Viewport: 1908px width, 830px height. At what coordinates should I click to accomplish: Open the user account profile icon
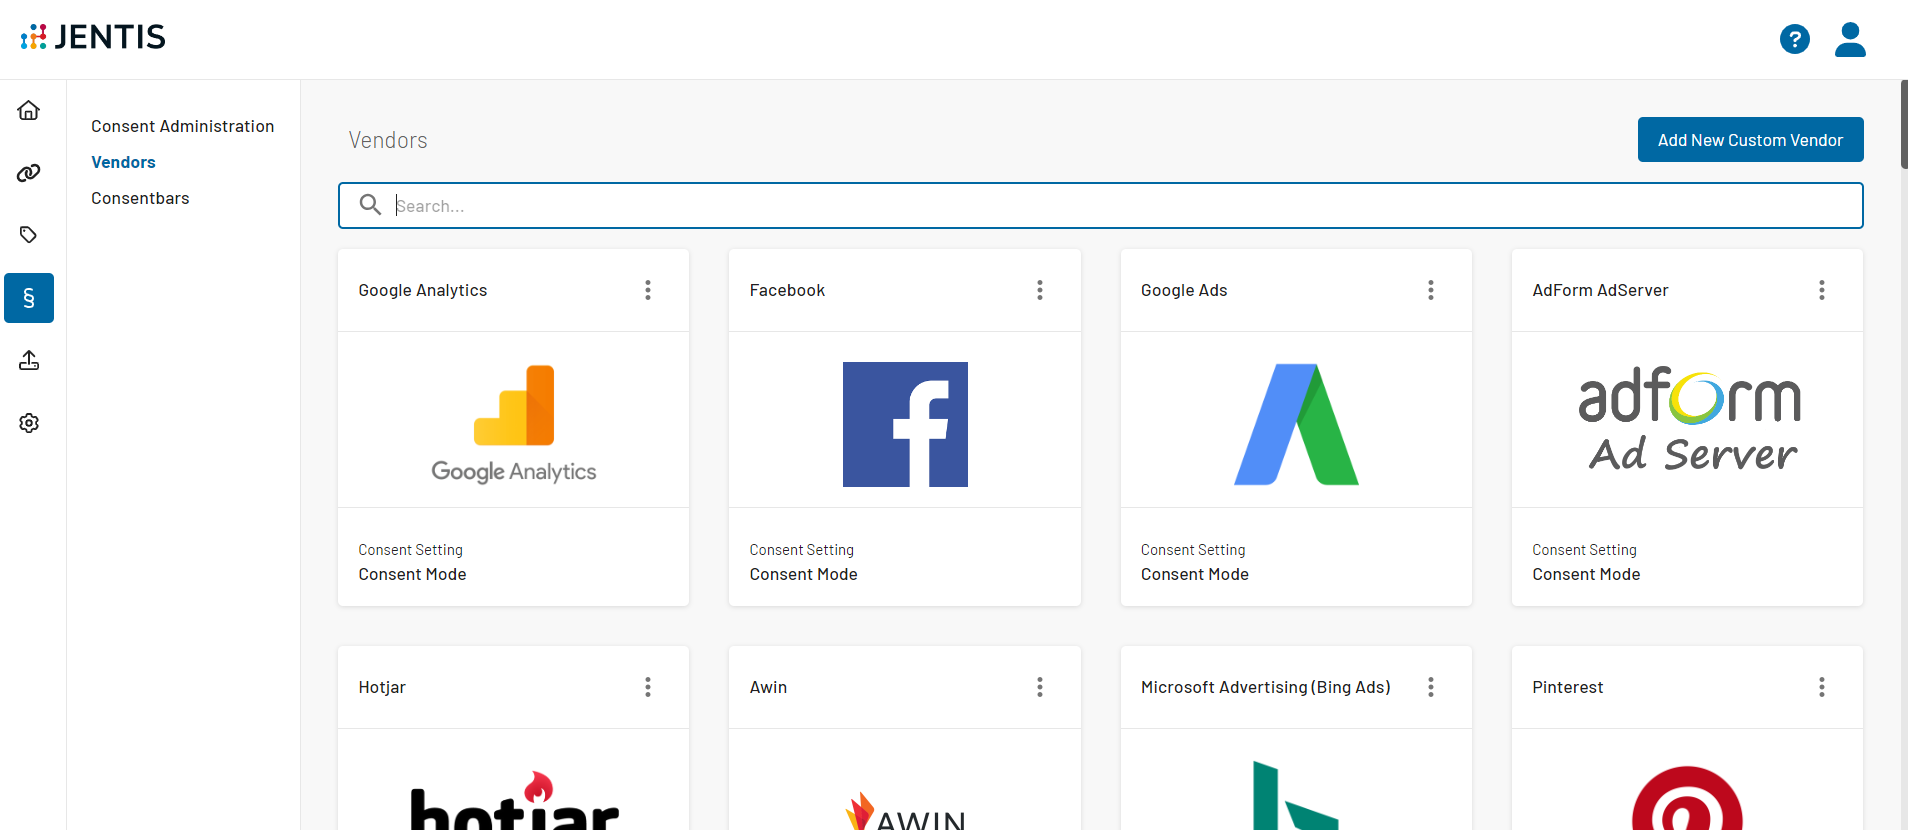point(1850,39)
